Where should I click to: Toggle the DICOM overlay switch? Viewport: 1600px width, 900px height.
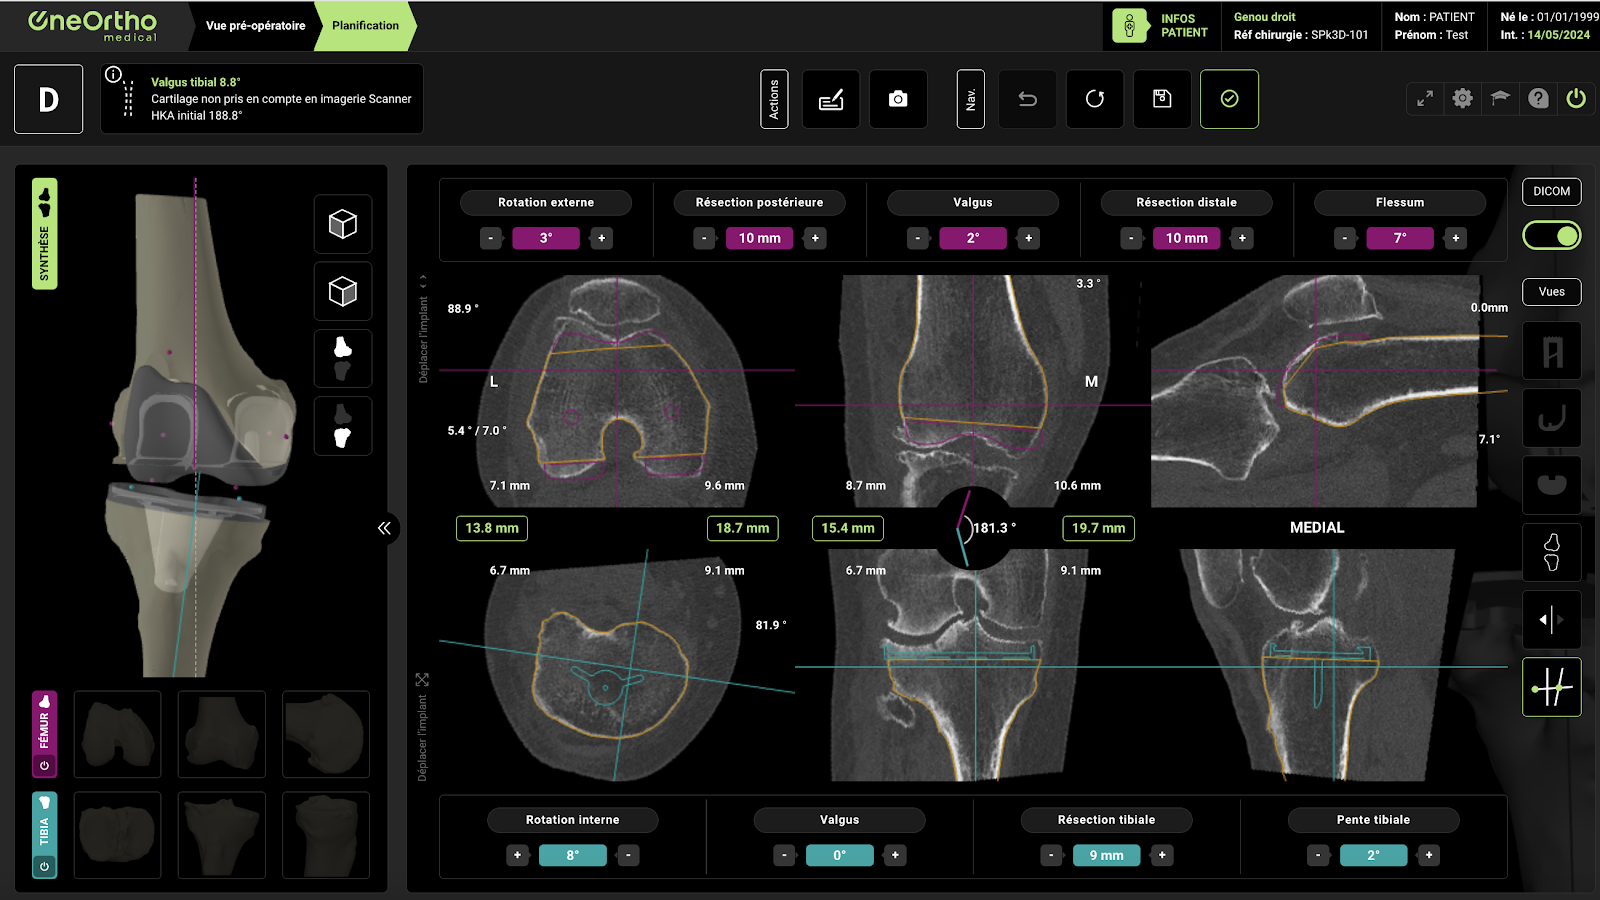point(1552,235)
